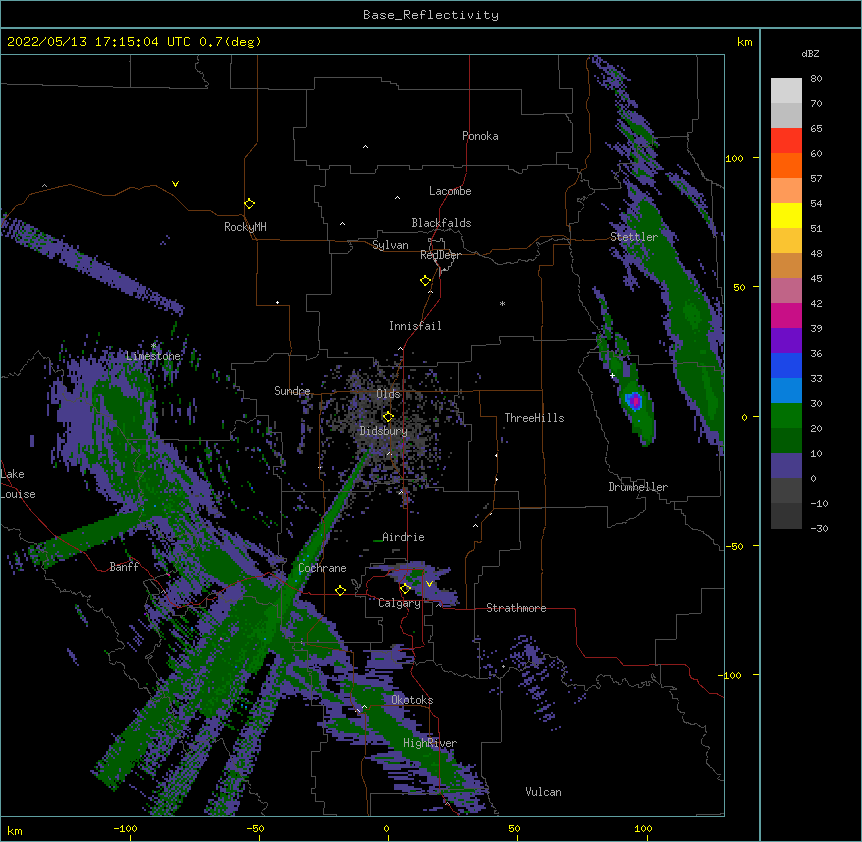Click the Innisfail label
862x842 pixels.
pos(415,326)
